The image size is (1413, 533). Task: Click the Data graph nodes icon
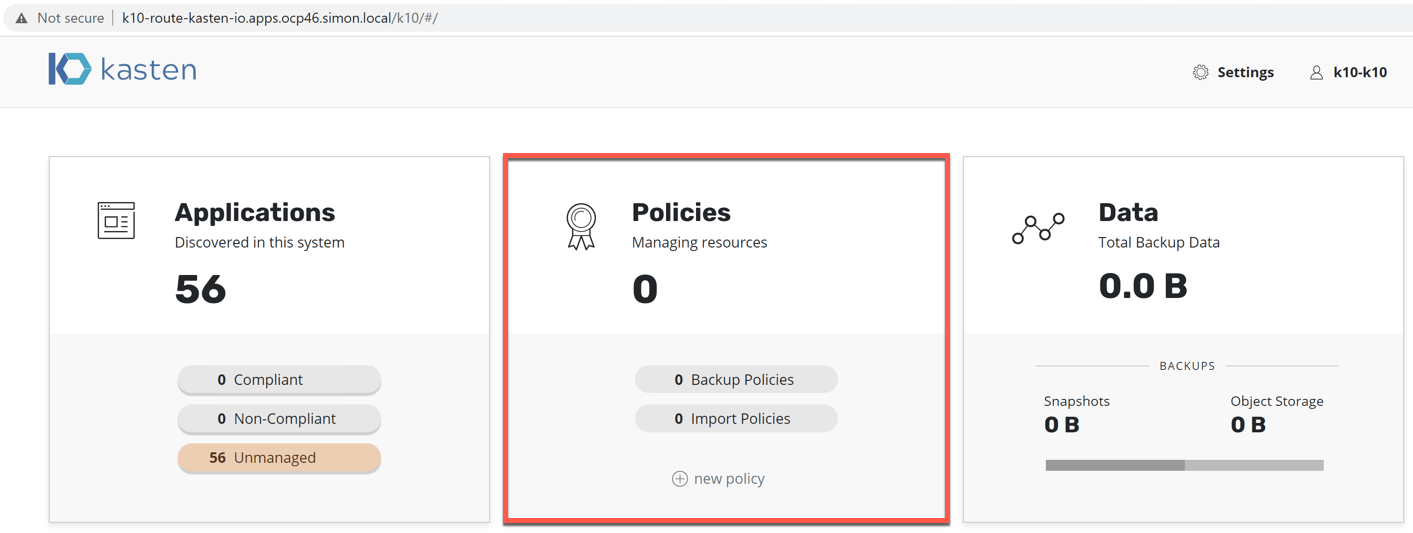1038,229
